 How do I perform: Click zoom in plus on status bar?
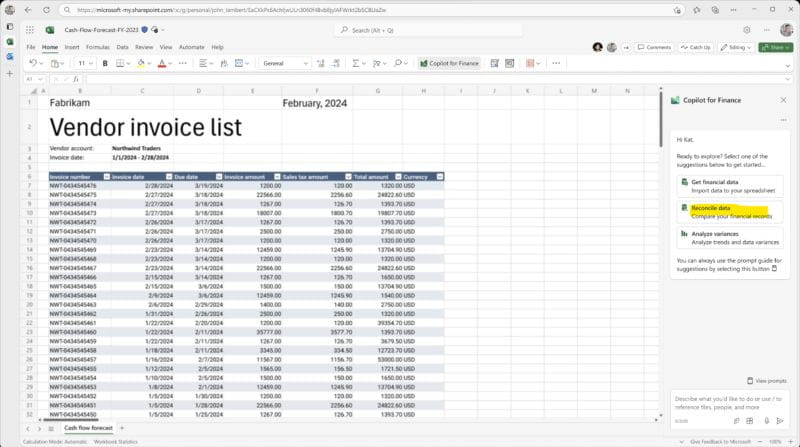[790, 442]
